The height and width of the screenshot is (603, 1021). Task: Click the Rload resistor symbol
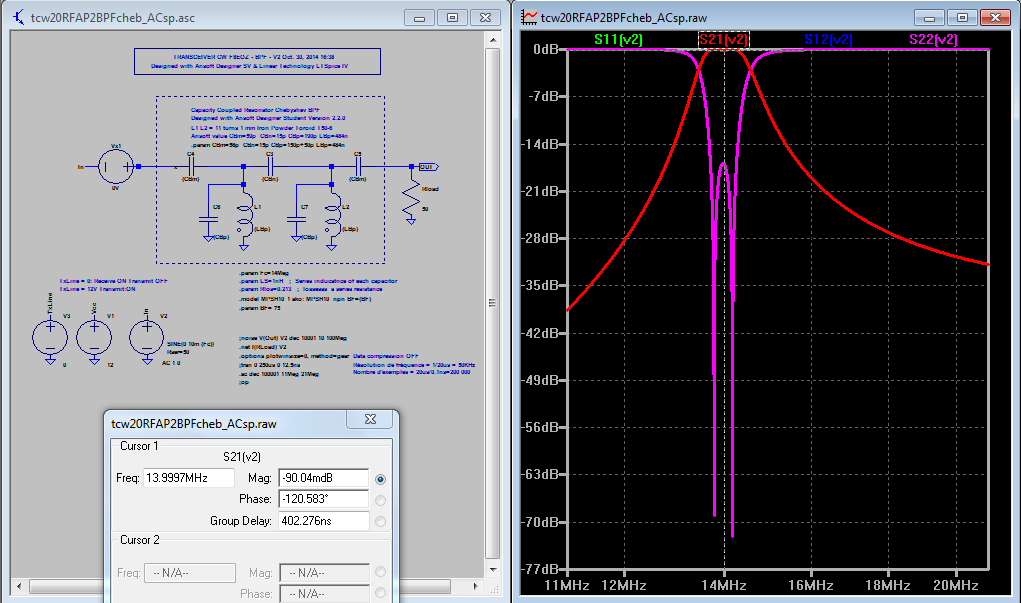pos(410,198)
